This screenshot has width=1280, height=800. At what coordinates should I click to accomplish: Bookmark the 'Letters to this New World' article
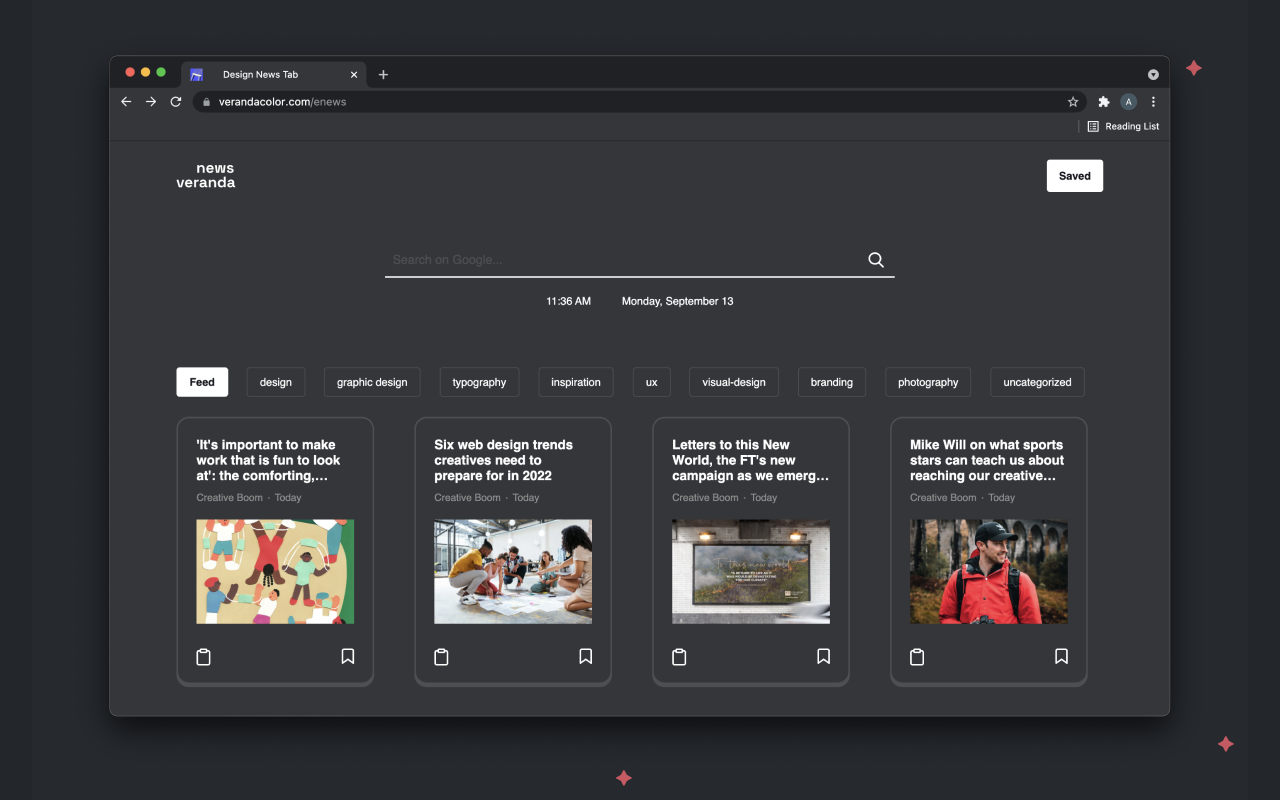(x=823, y=656)
